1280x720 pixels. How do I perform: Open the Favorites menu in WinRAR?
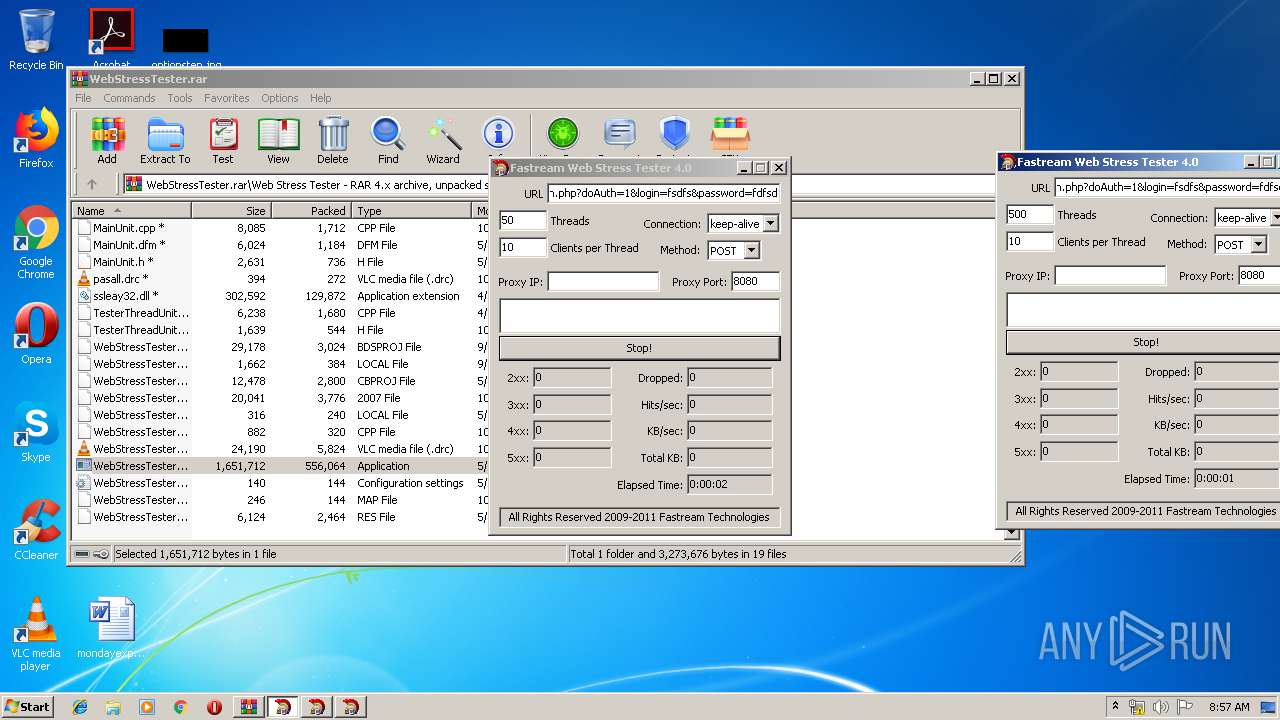click(x=227, y=98)
